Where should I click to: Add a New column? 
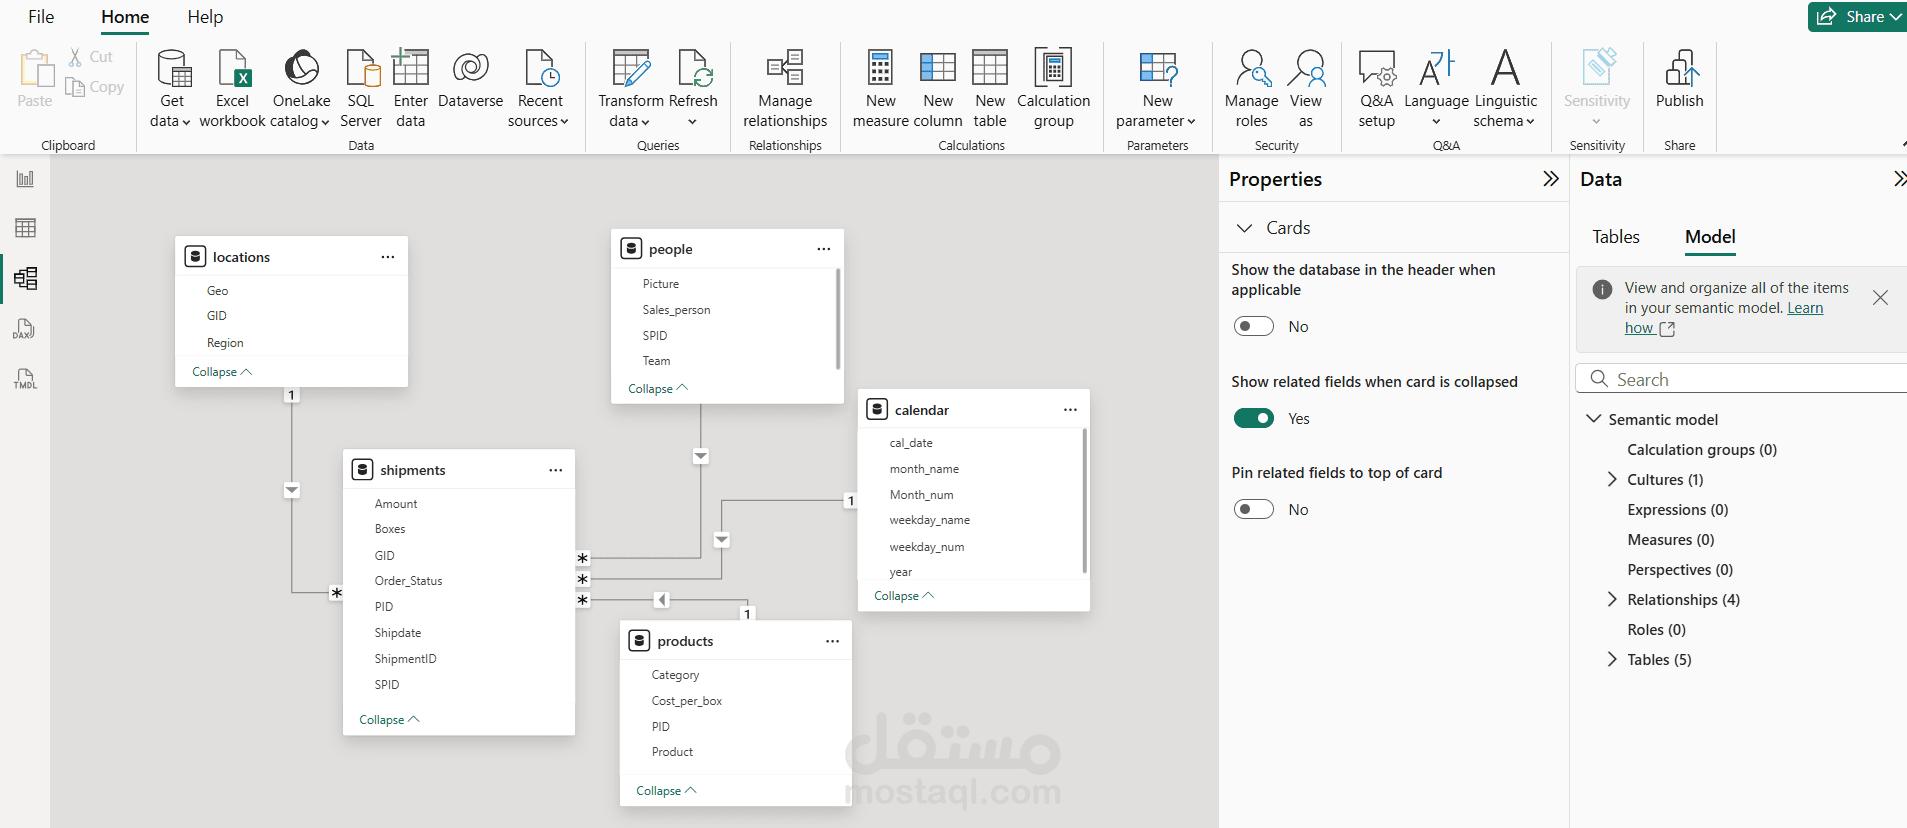(x=938, y=89)
